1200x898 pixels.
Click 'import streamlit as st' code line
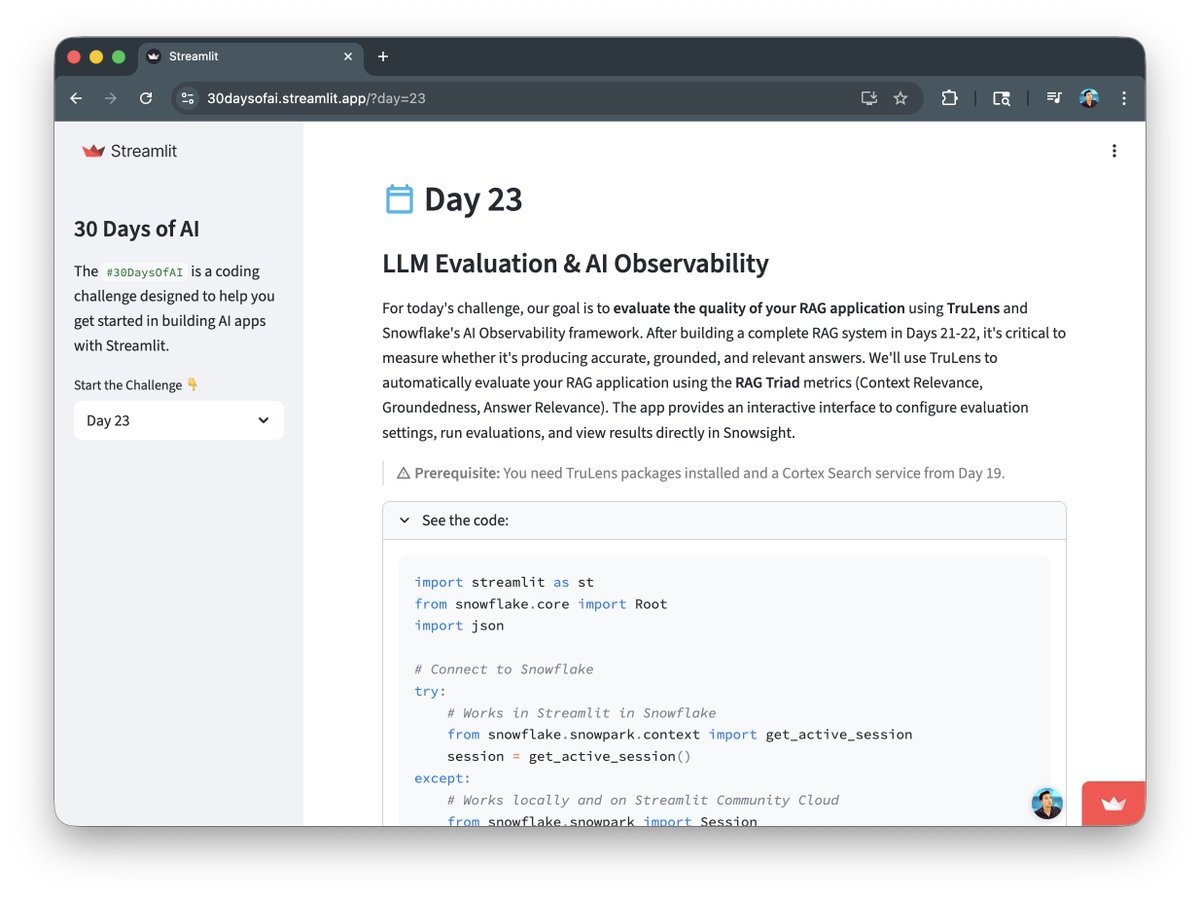coord(504,582)
